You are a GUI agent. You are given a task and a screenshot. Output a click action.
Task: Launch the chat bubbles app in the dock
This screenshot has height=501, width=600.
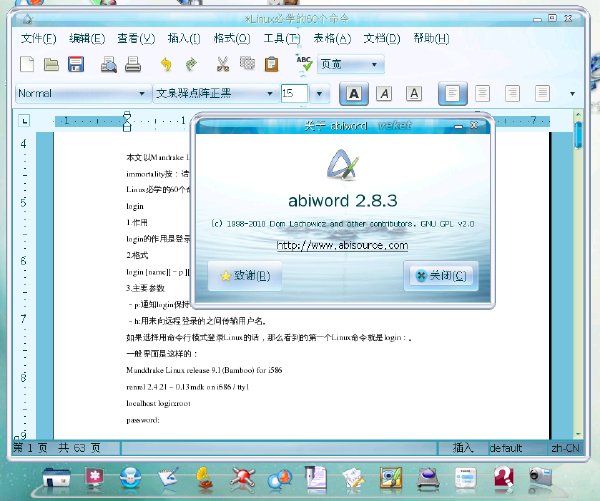(280, 478)
